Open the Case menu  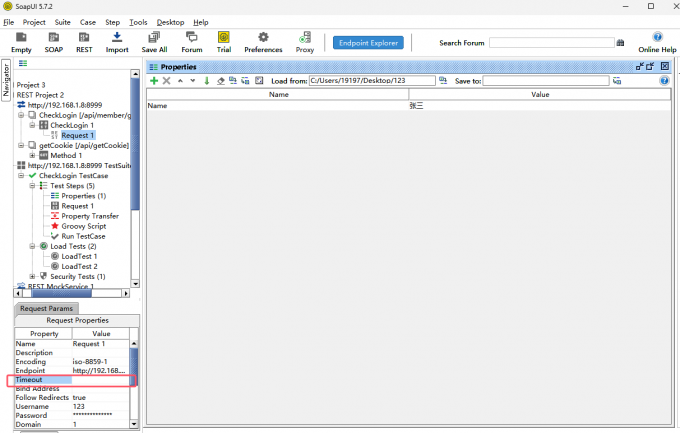tap(88, 22)
